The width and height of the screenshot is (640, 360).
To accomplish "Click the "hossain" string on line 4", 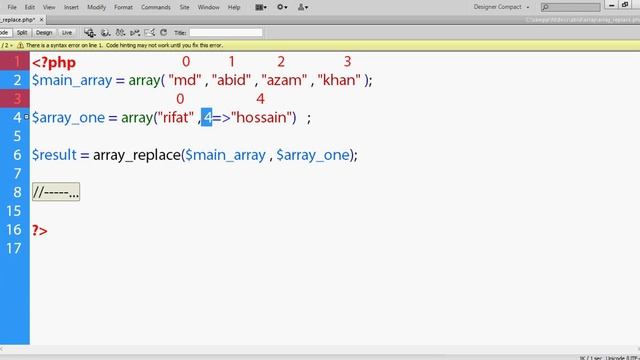I will tap(261, 118).
